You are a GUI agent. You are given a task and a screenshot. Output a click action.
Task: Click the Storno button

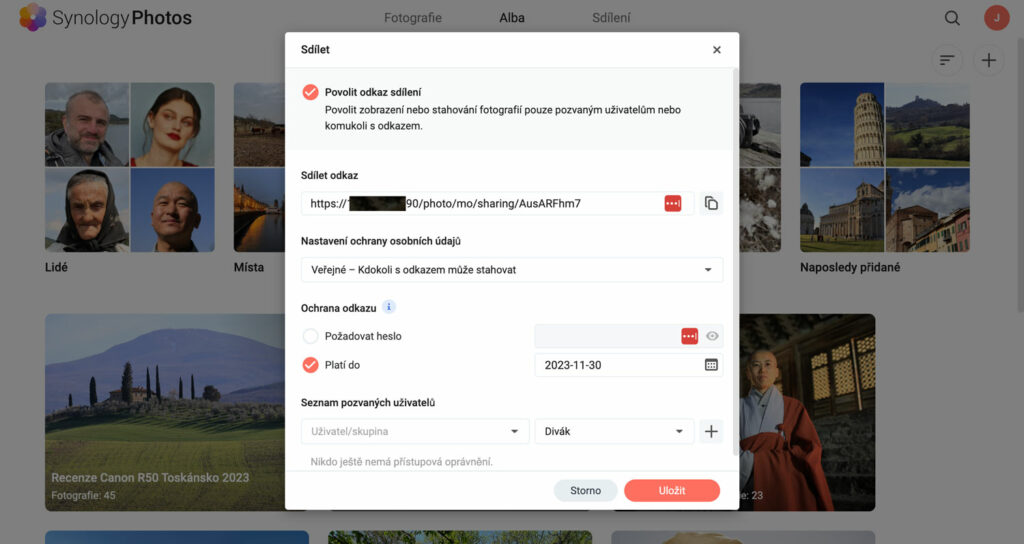[585, 490]
